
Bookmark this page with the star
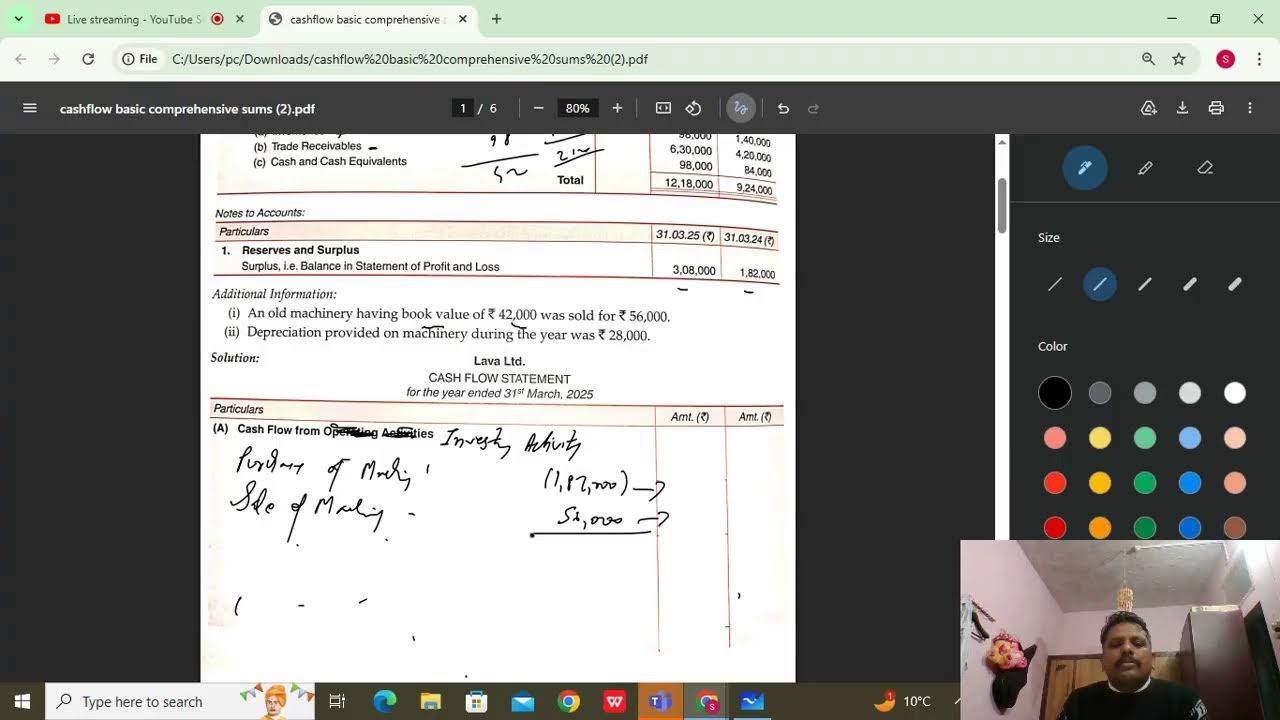[1179, 59]
